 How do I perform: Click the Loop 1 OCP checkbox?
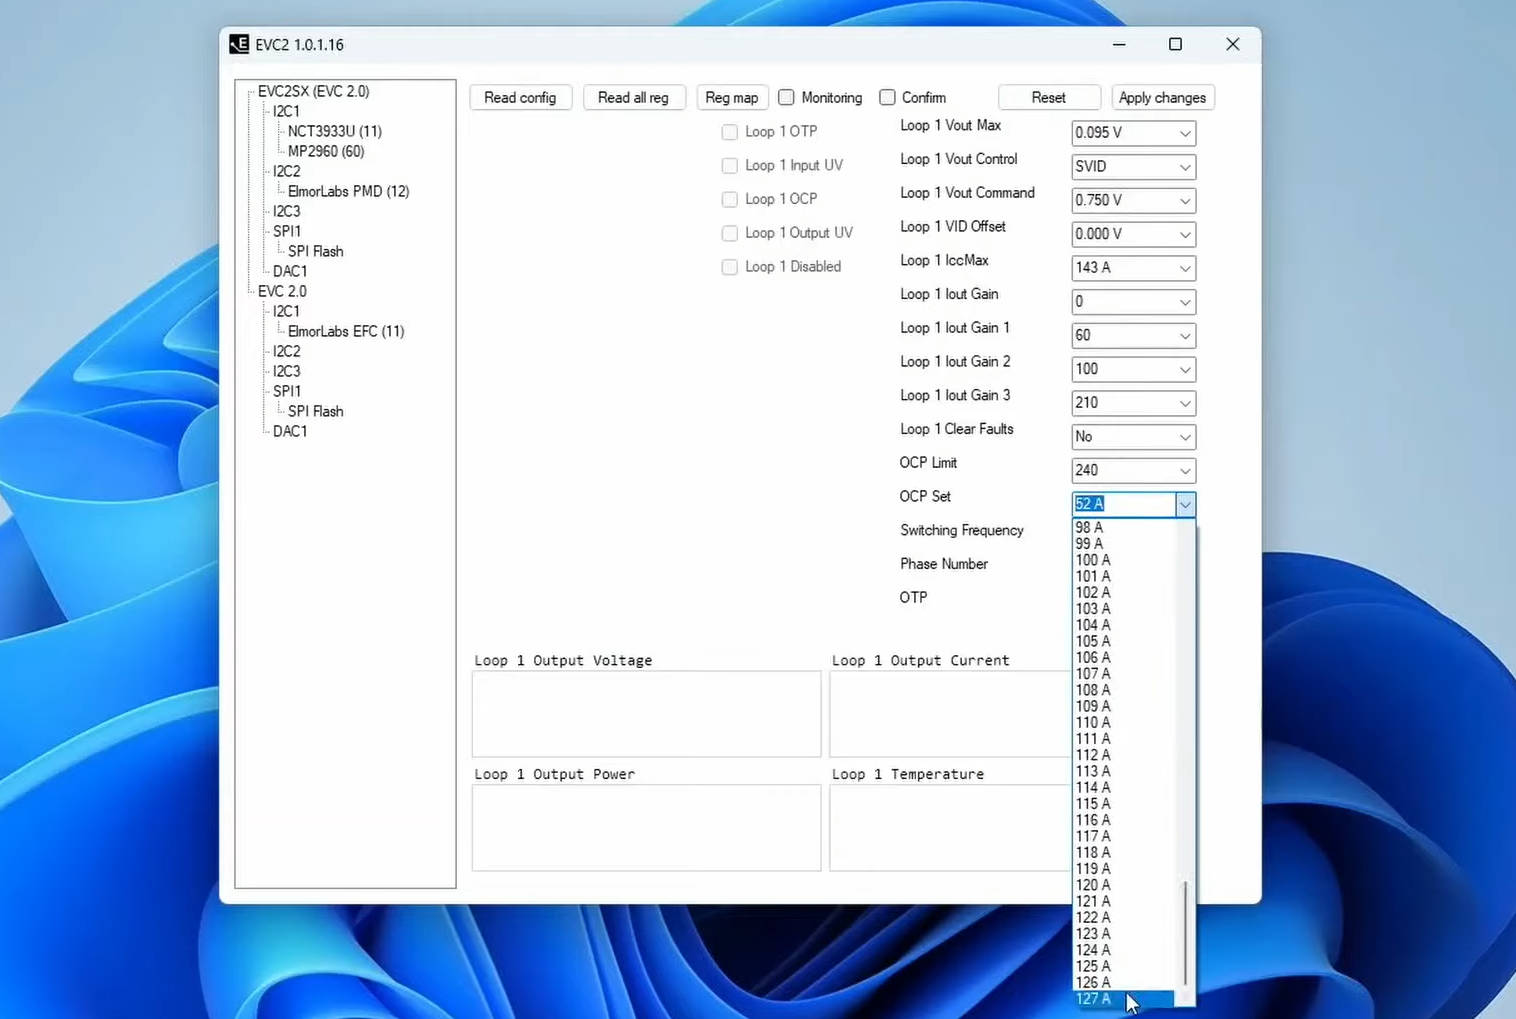(730, 199)
